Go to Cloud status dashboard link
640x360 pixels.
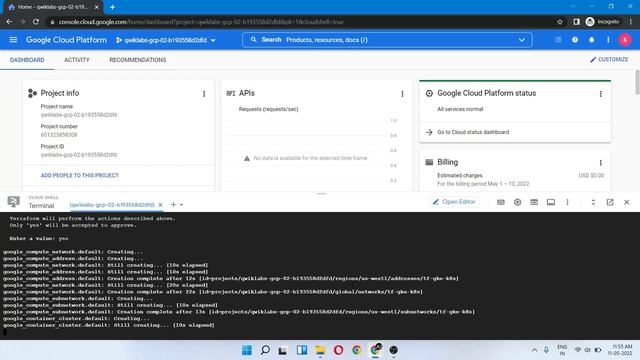(473, 132)
